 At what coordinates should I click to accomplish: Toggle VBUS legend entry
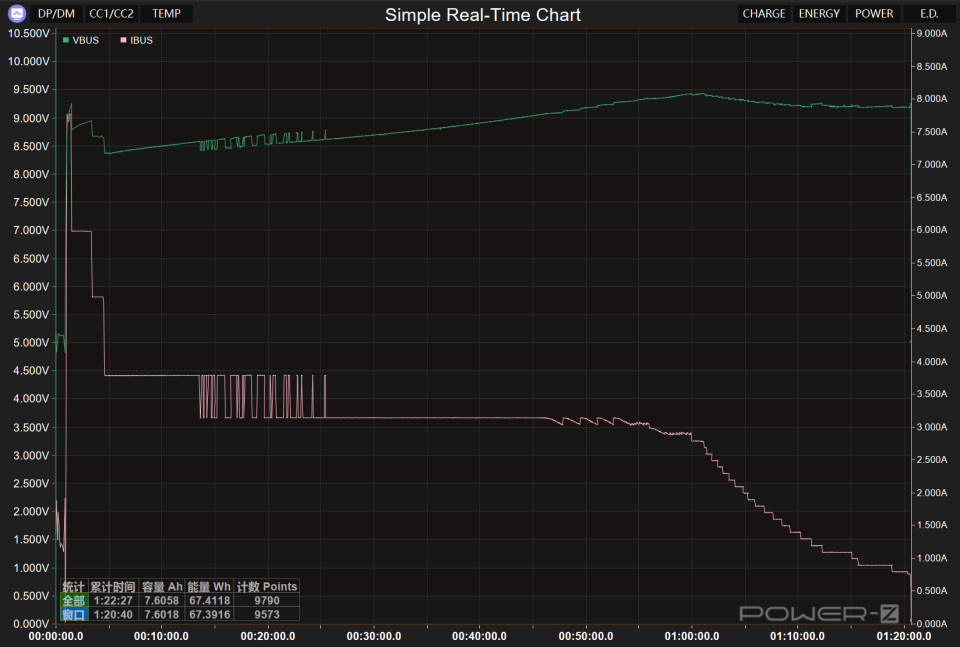click(x=81, y=40)
